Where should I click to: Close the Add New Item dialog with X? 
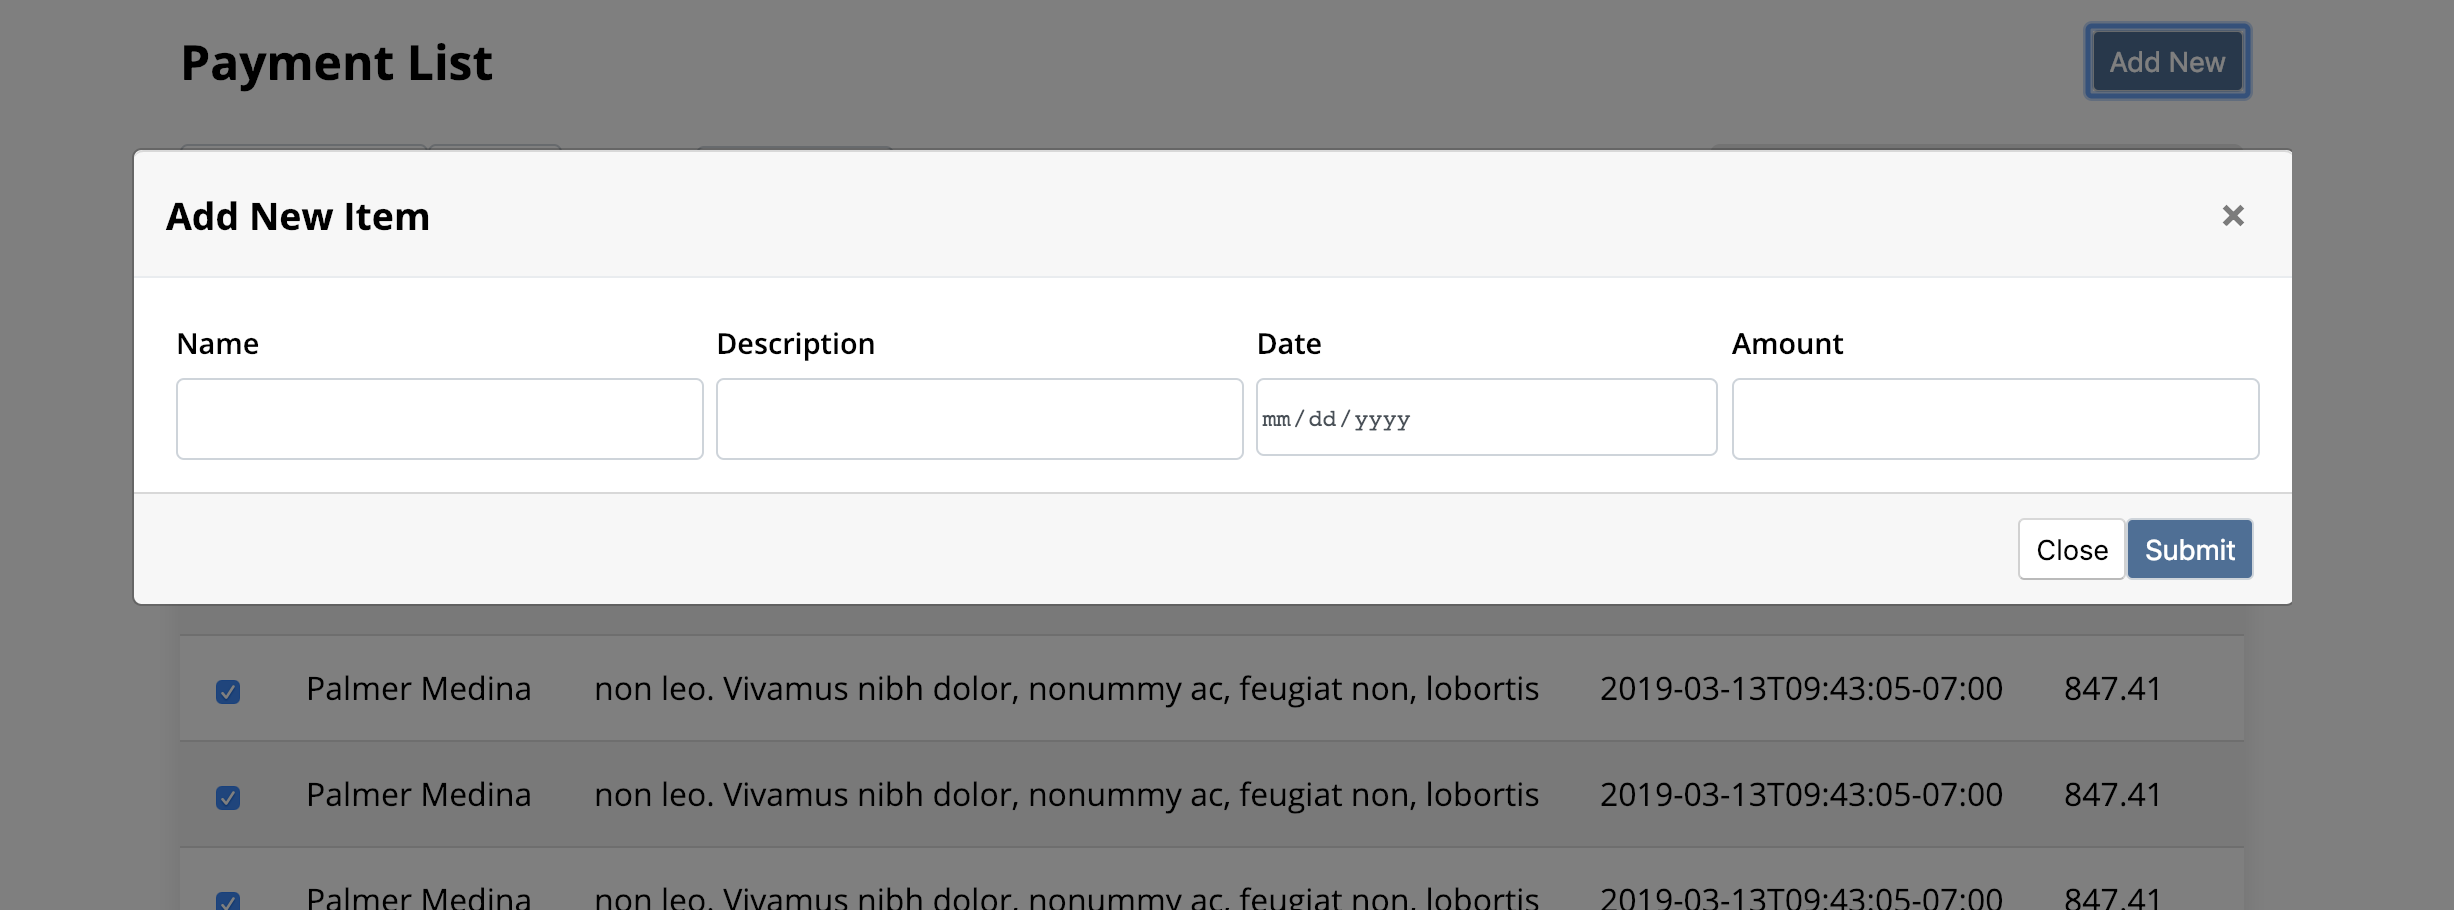(x=2232, y=216)
